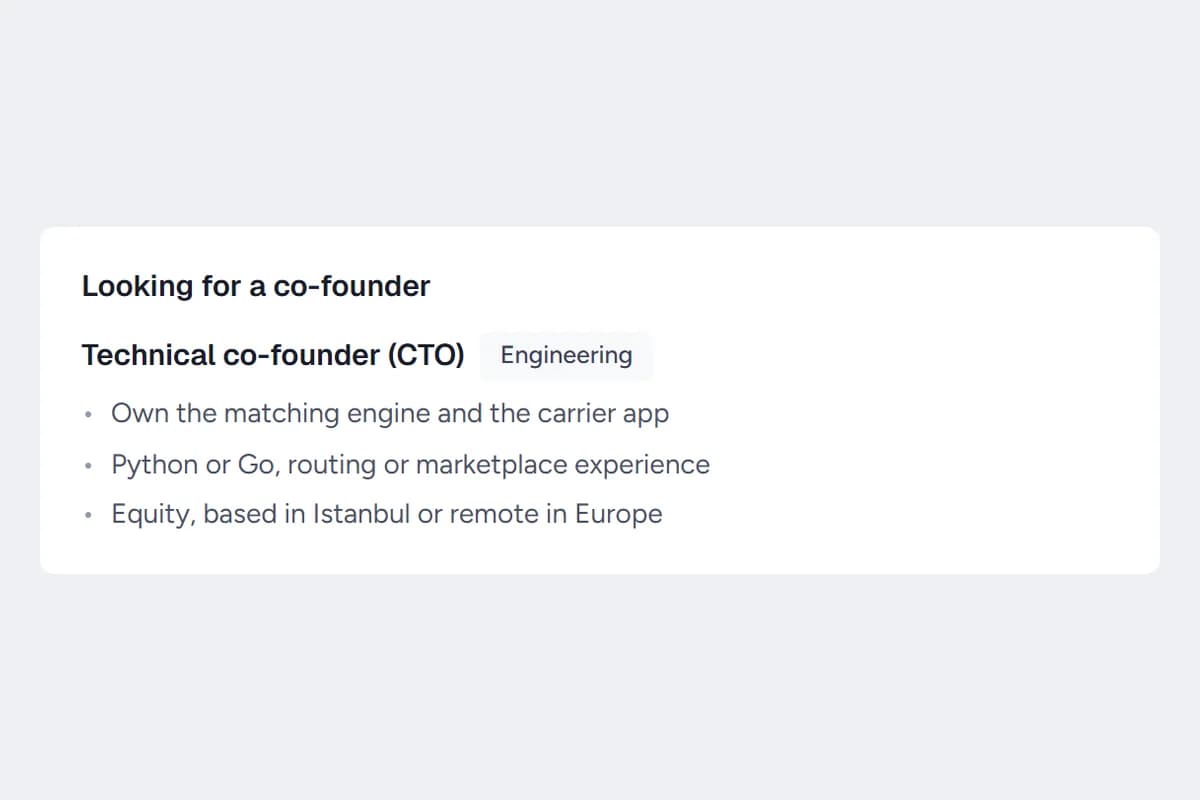Click empty card space right of Engineering tag

click(900, 355)
